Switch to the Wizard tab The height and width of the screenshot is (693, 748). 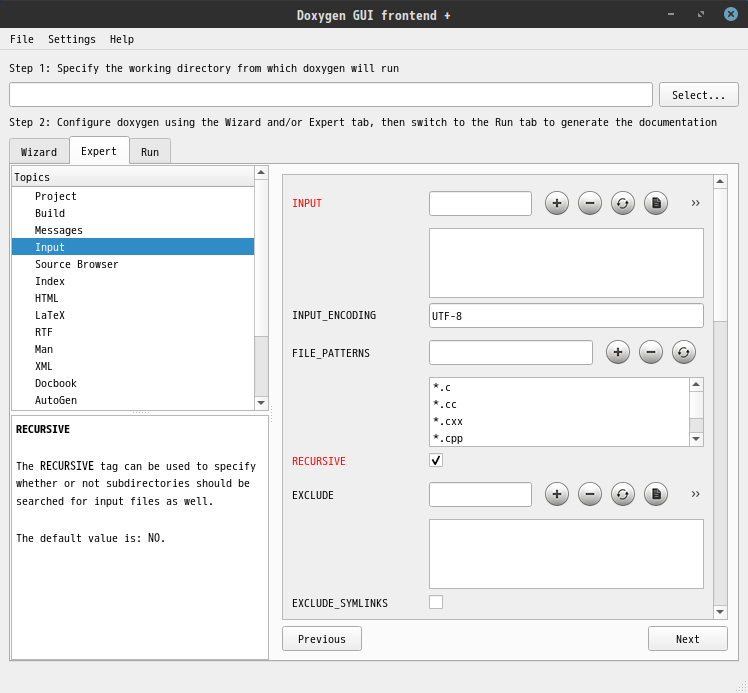39,152
